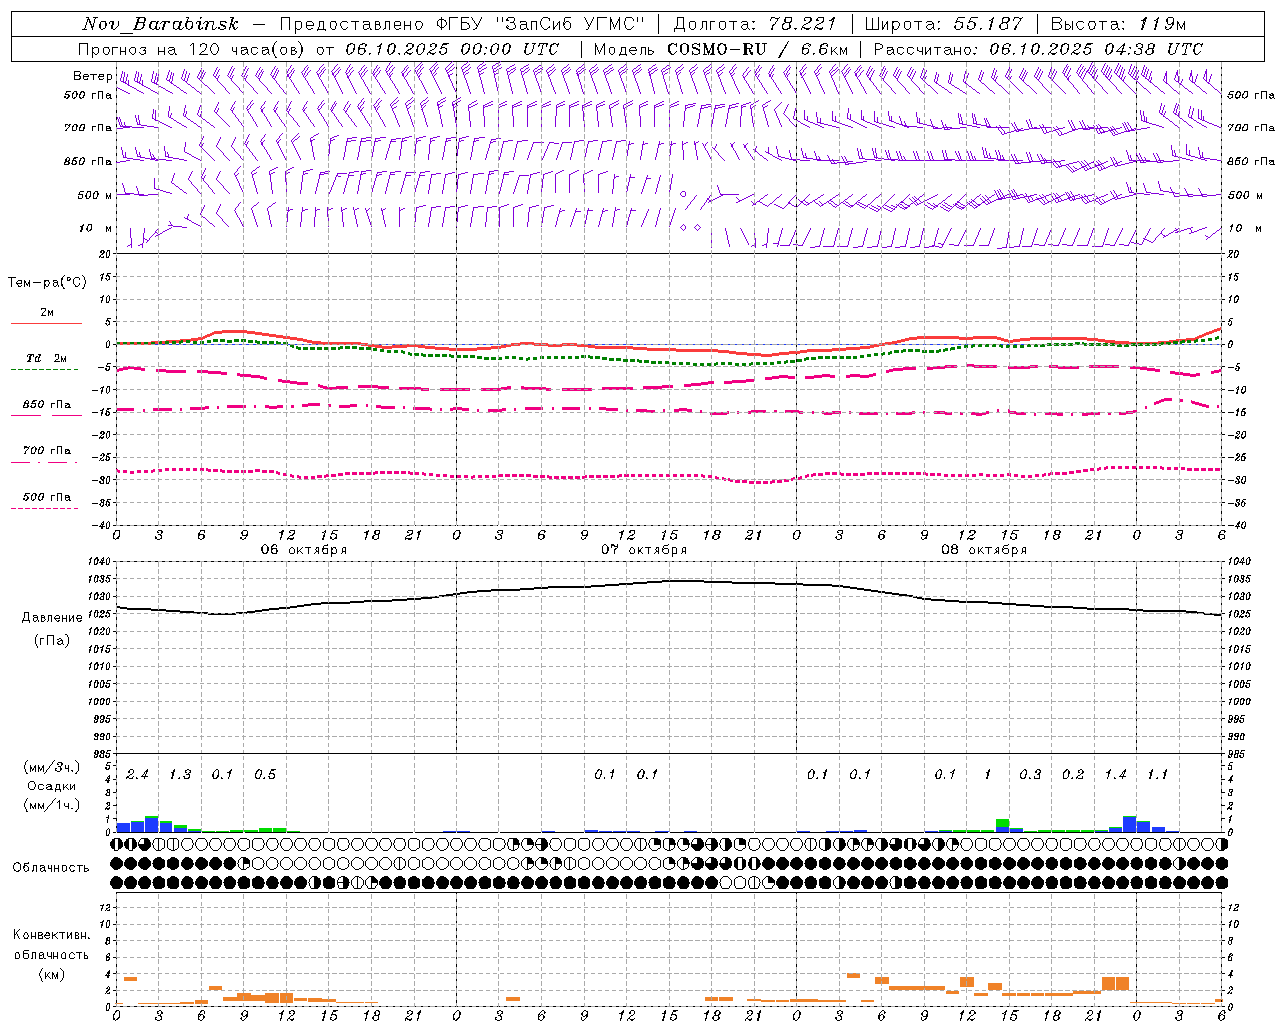This screenshot has height=1024, width=1280.
Task: Click the "1.1" three-hour precipitation value
Action: tap(1157, 775)
